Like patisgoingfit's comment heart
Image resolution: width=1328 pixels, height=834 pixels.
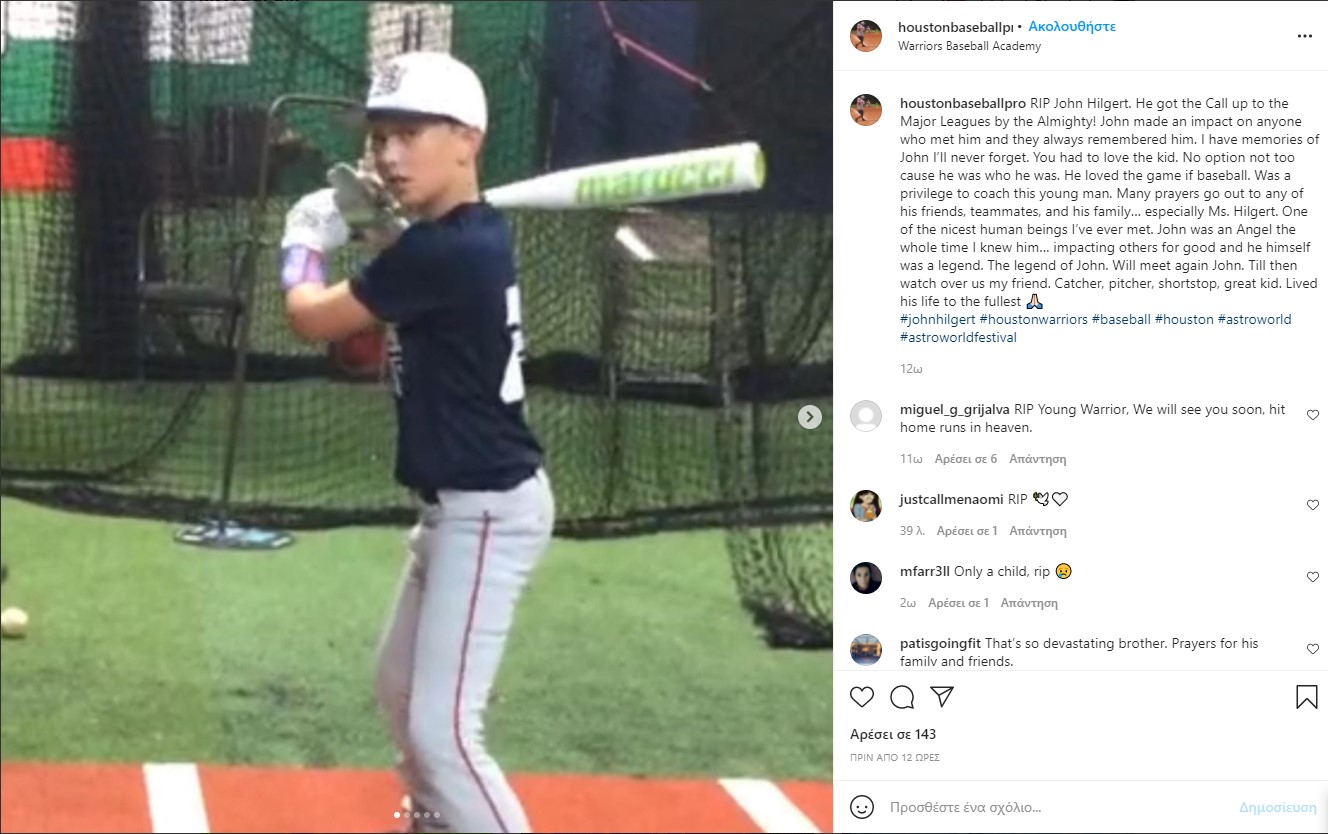(x=1313, y=649)
